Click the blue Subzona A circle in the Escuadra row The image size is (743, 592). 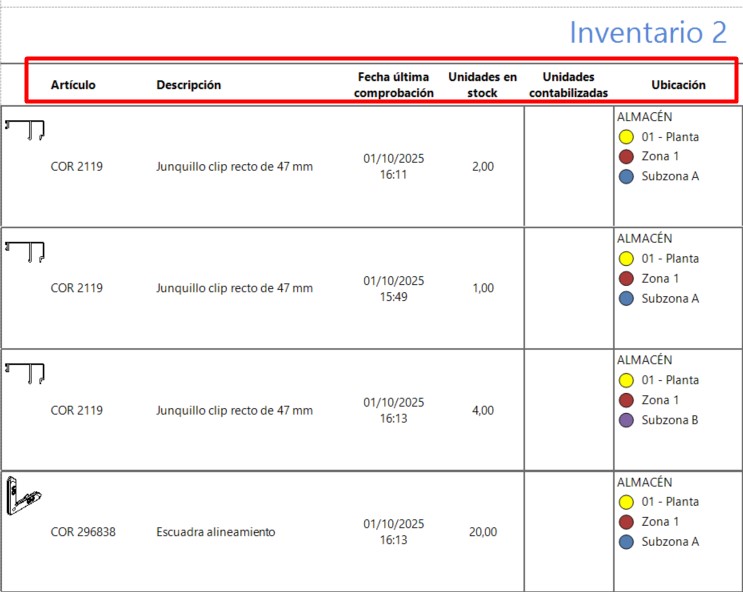point(626,542)
